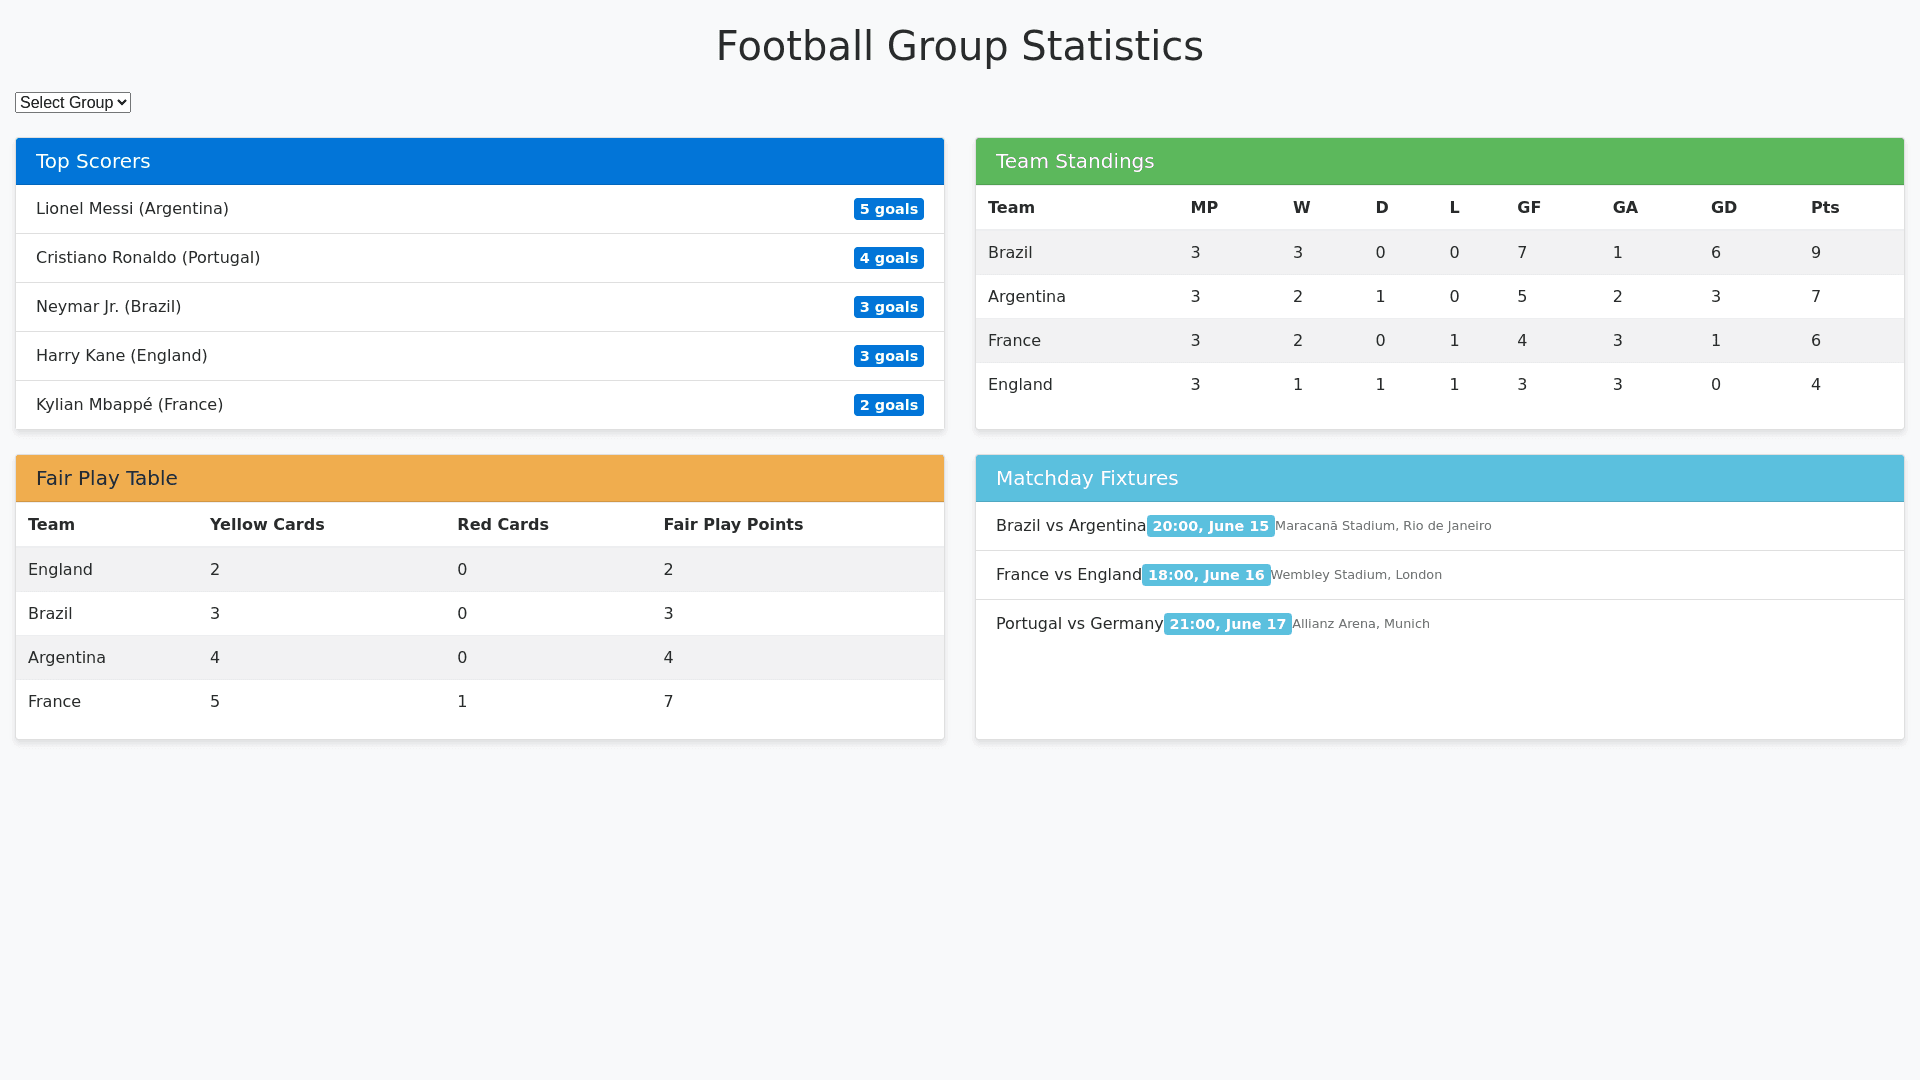Click the GD column header in standings
The height and width of the screenshot is (1080, 1920).
tap(1723, 208)
